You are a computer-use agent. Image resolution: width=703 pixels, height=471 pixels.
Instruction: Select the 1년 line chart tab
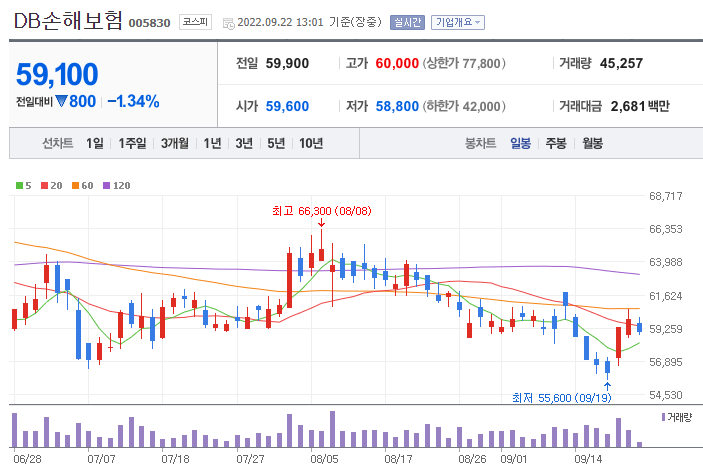coord(212,143)
